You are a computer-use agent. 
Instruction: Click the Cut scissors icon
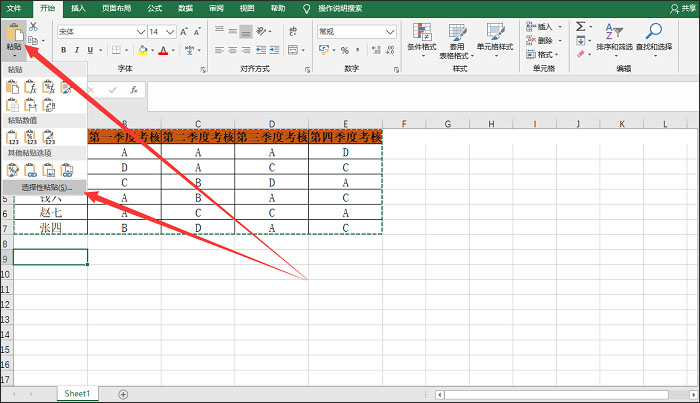pyautogui.click(x=33, y=27)
